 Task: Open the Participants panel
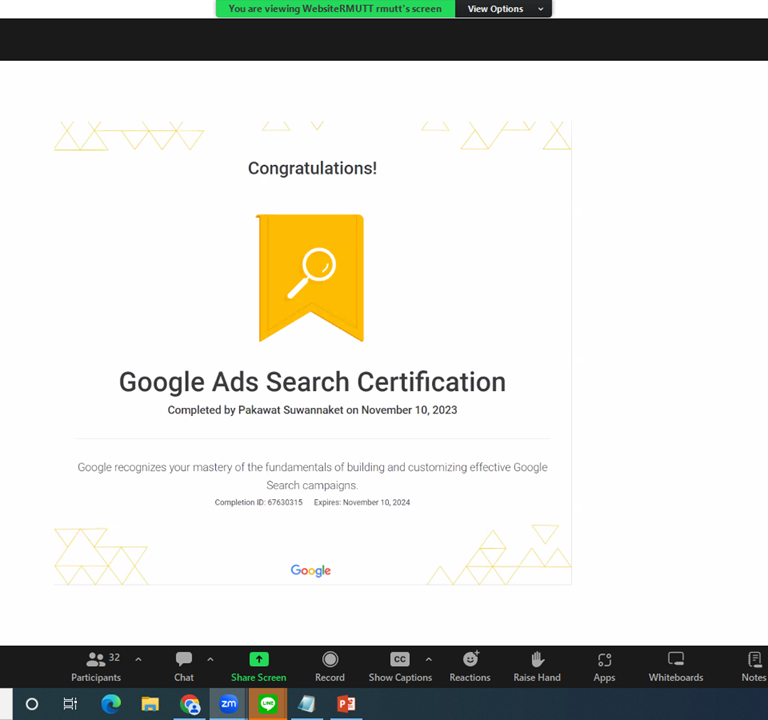[x=96, y=667]
